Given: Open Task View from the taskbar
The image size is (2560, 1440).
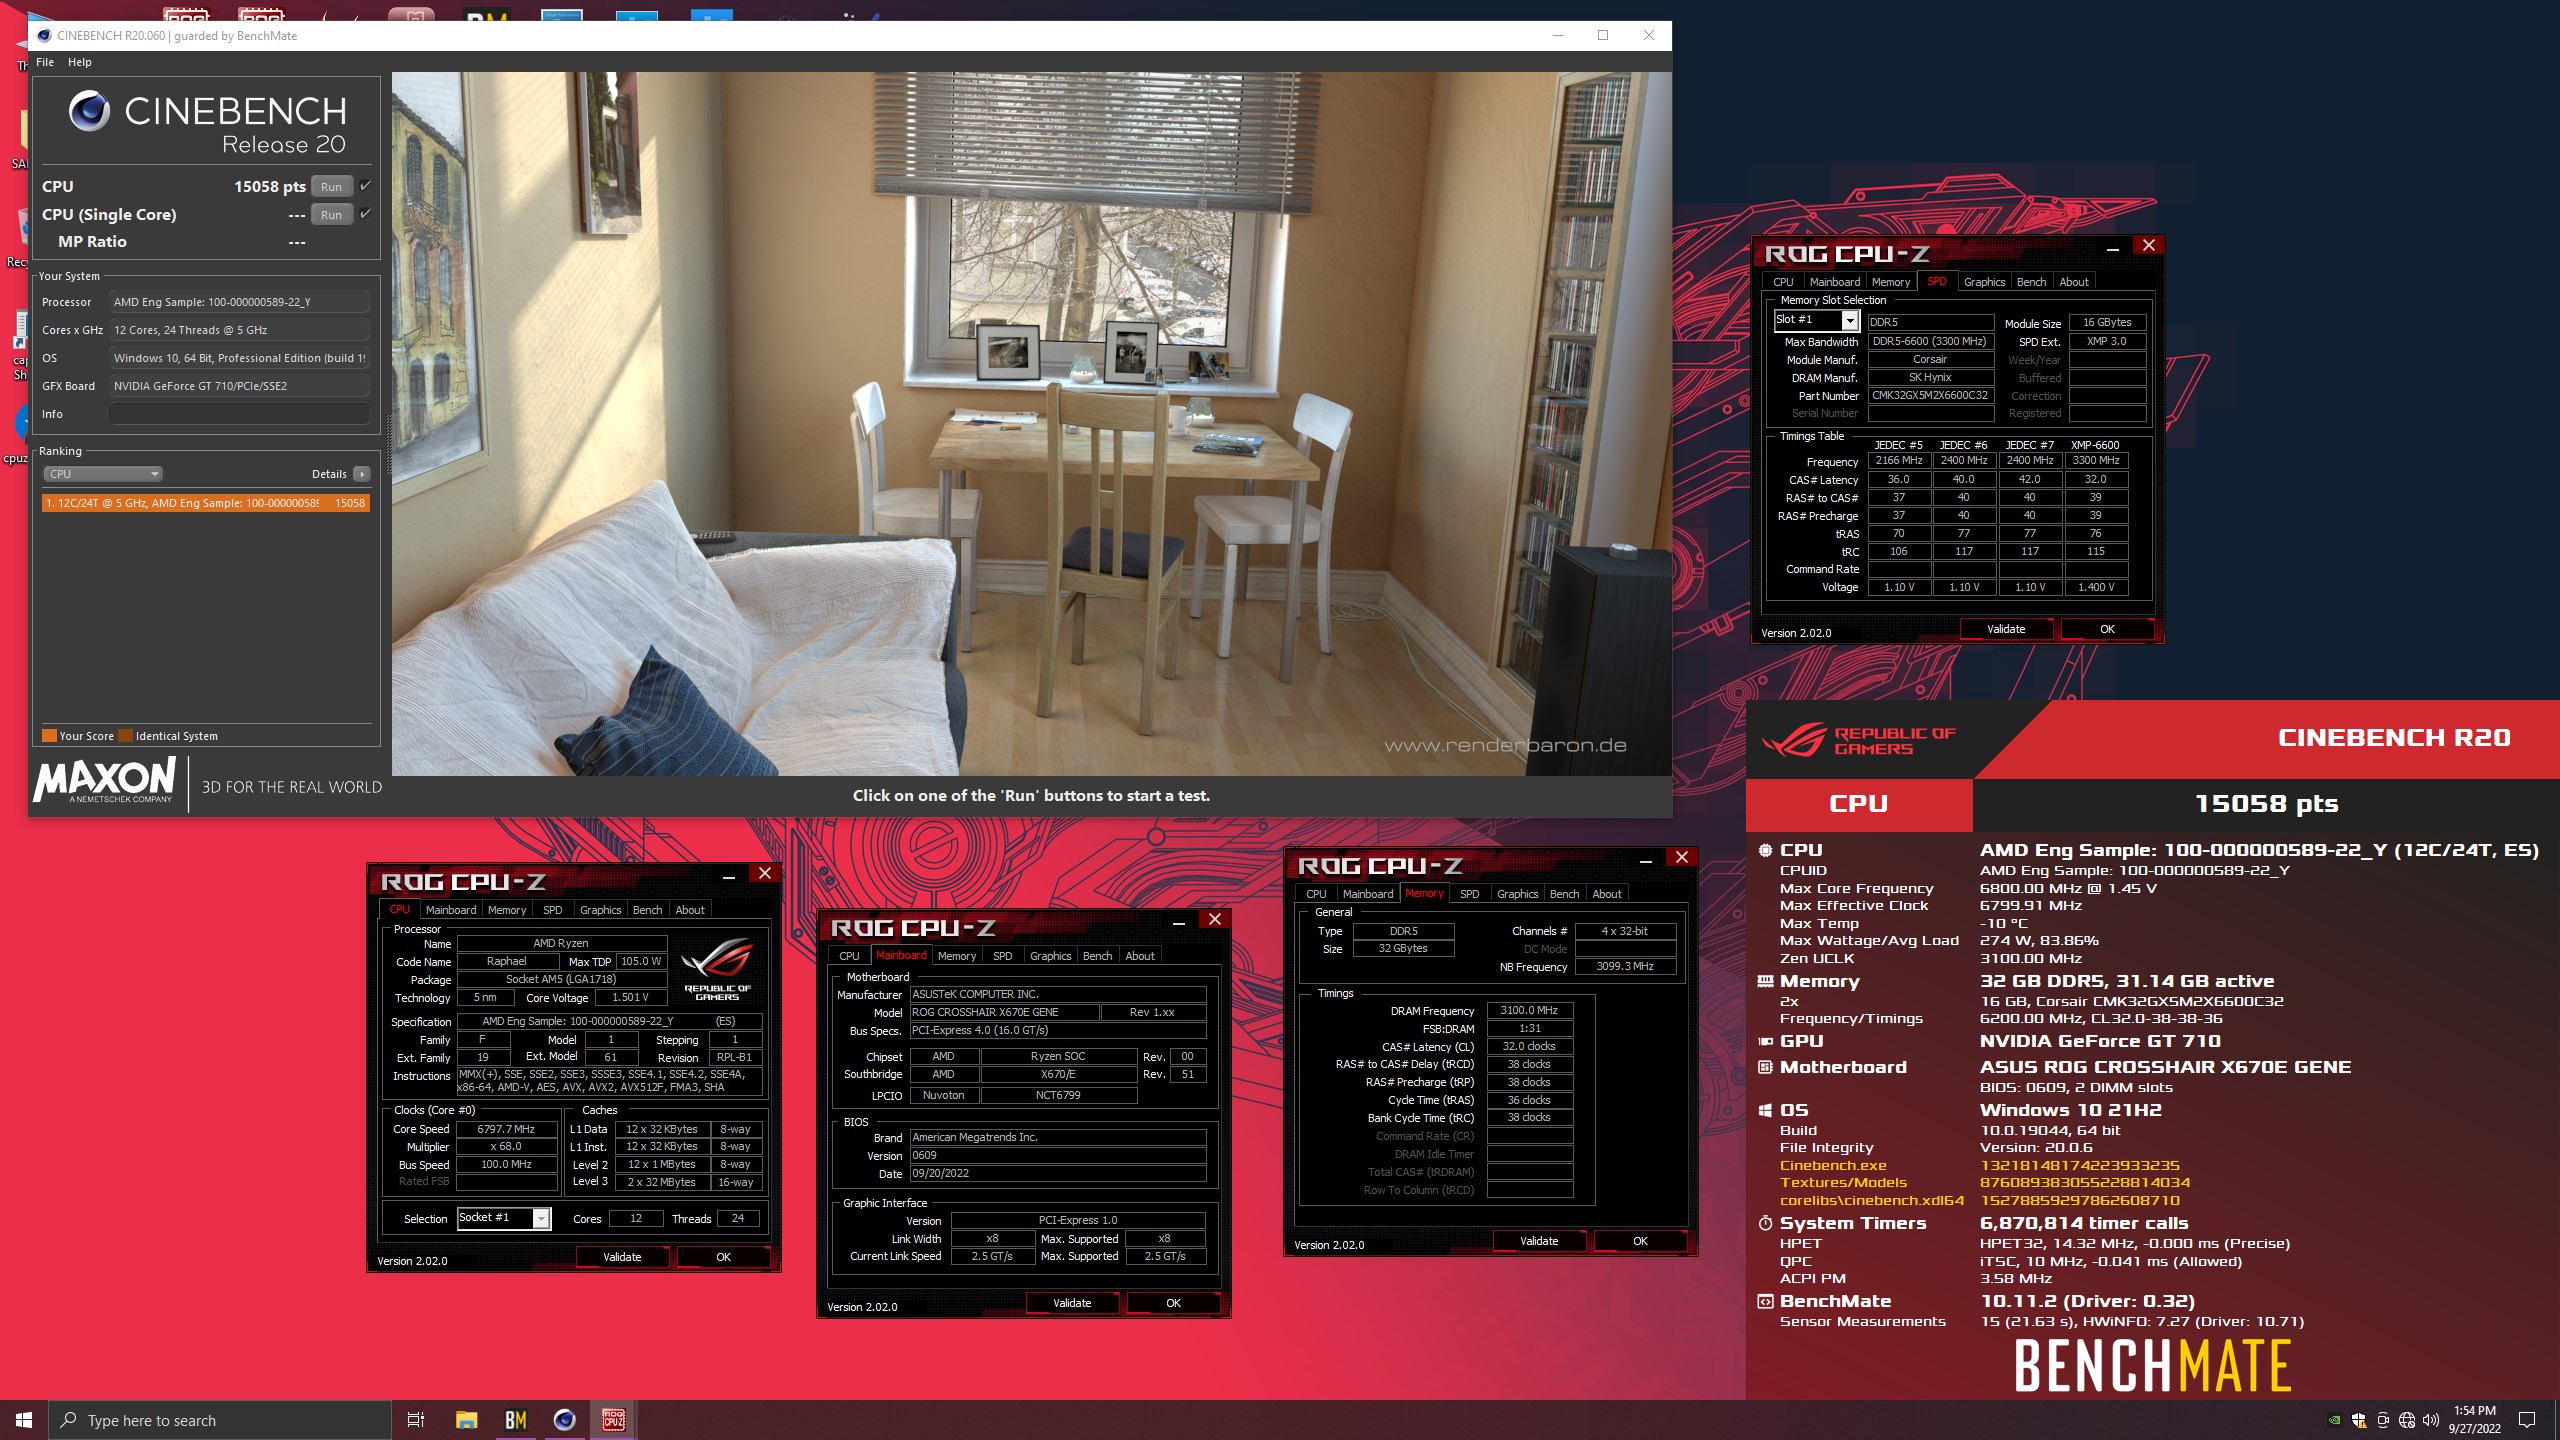Looking at the screenshot, I should (416, 1420).
